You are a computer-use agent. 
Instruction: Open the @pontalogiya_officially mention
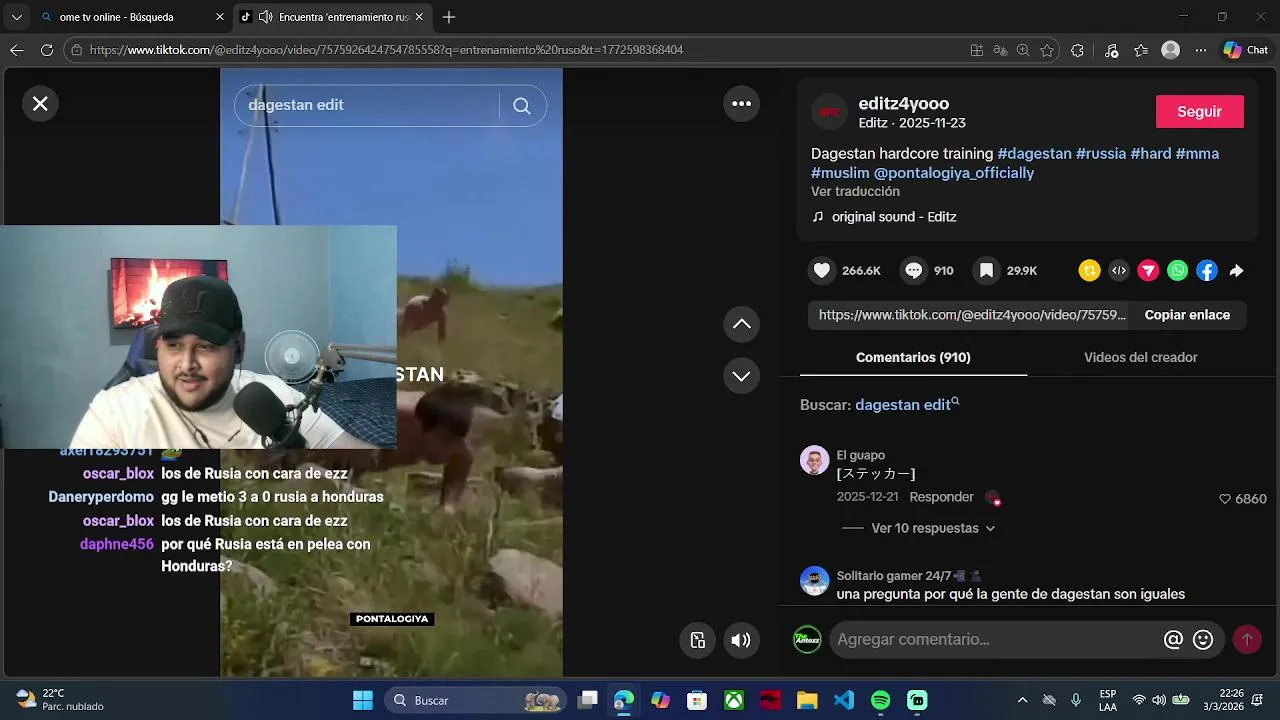pyautogui.click(x=954, y=173)
